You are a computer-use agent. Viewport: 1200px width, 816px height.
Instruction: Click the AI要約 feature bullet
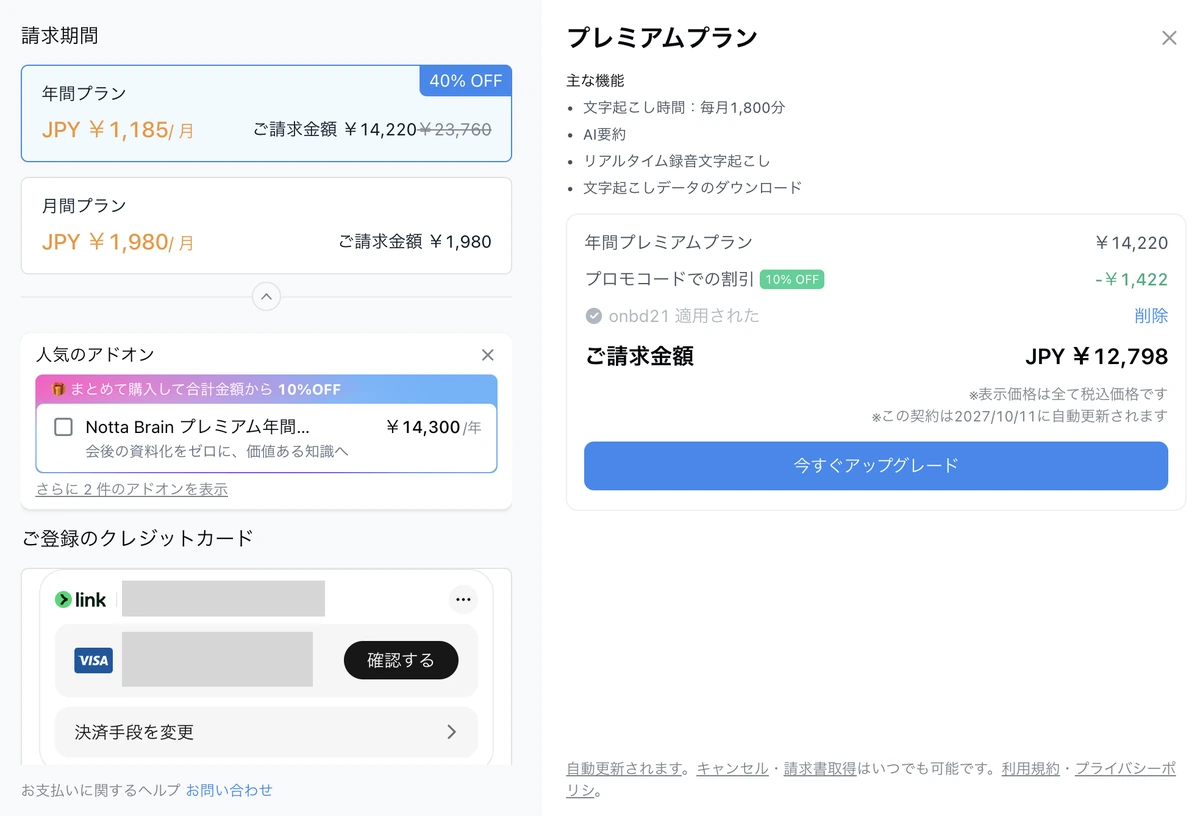605,134
